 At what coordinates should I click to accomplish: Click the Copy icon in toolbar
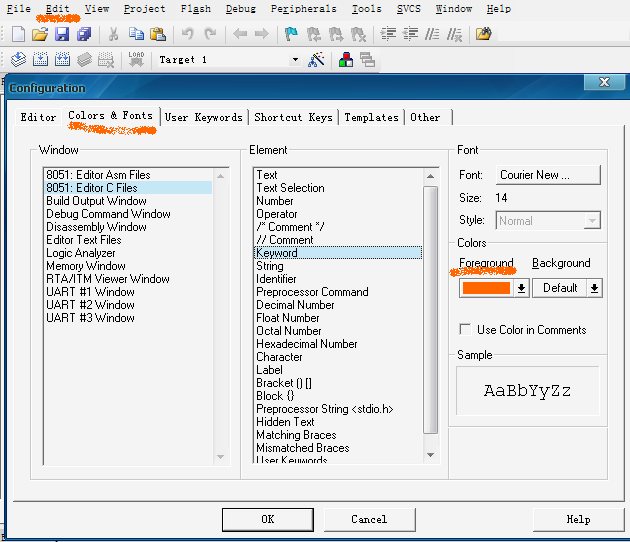click(x=137, y=34)
